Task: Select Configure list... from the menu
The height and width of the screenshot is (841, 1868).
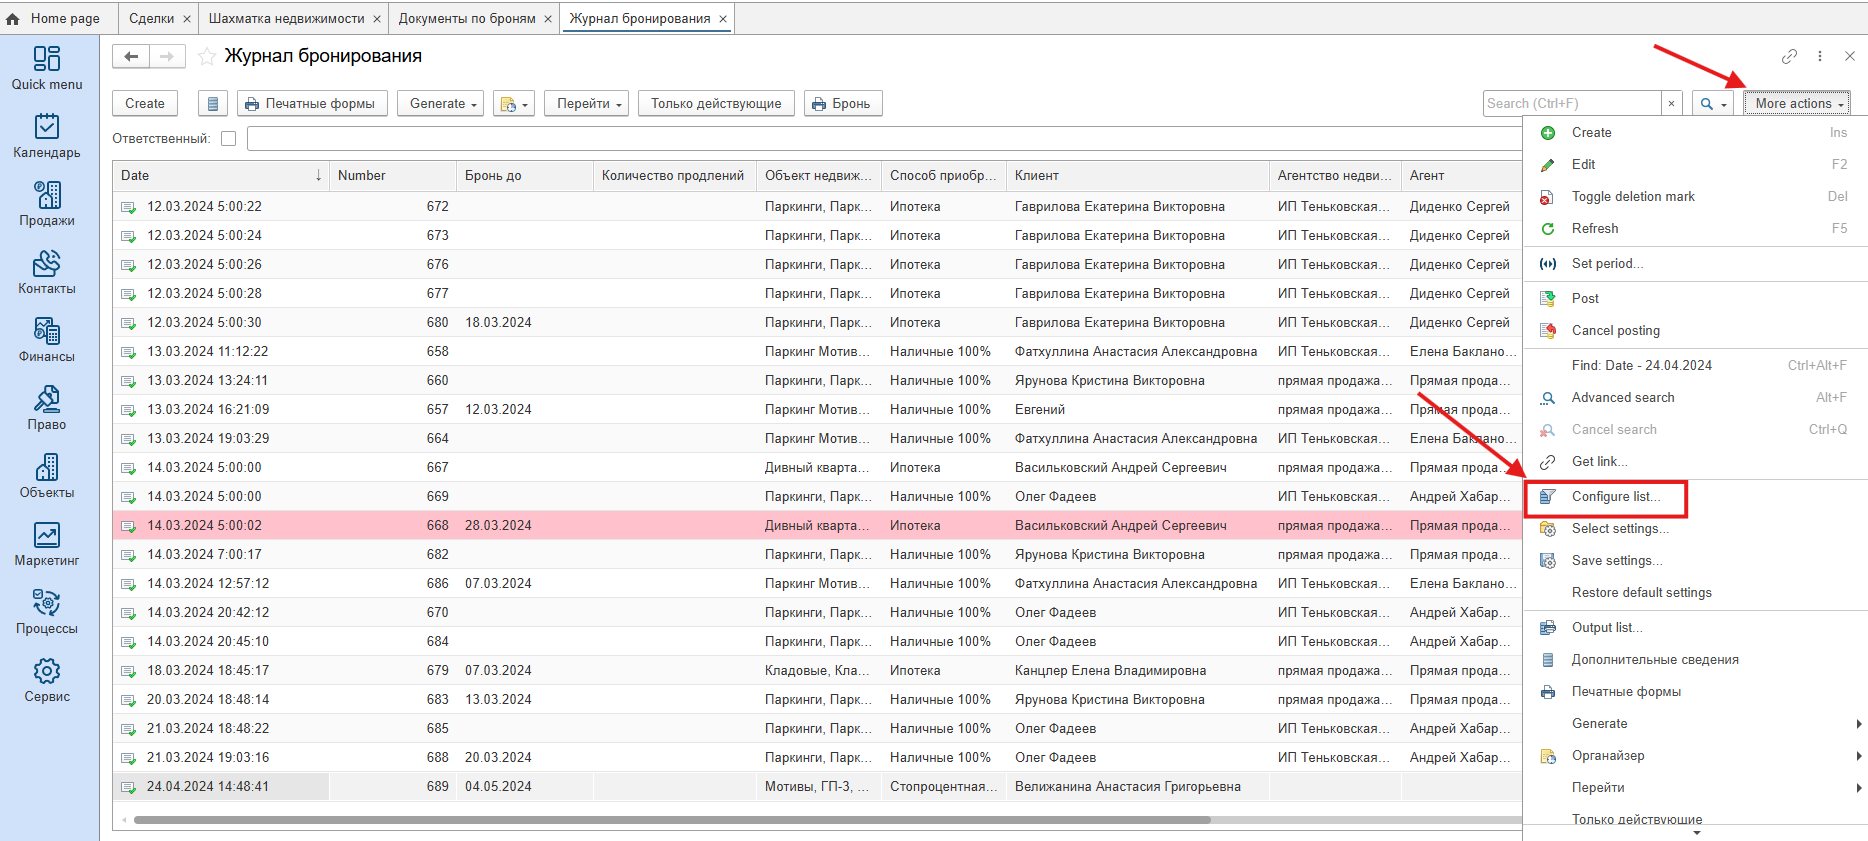Action: 1615,497
